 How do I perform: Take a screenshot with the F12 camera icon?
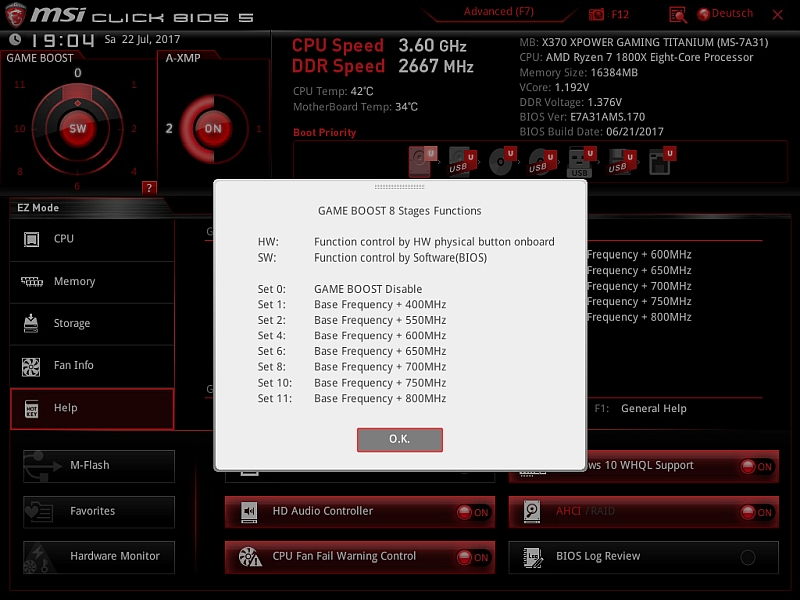tap(596, 14)
